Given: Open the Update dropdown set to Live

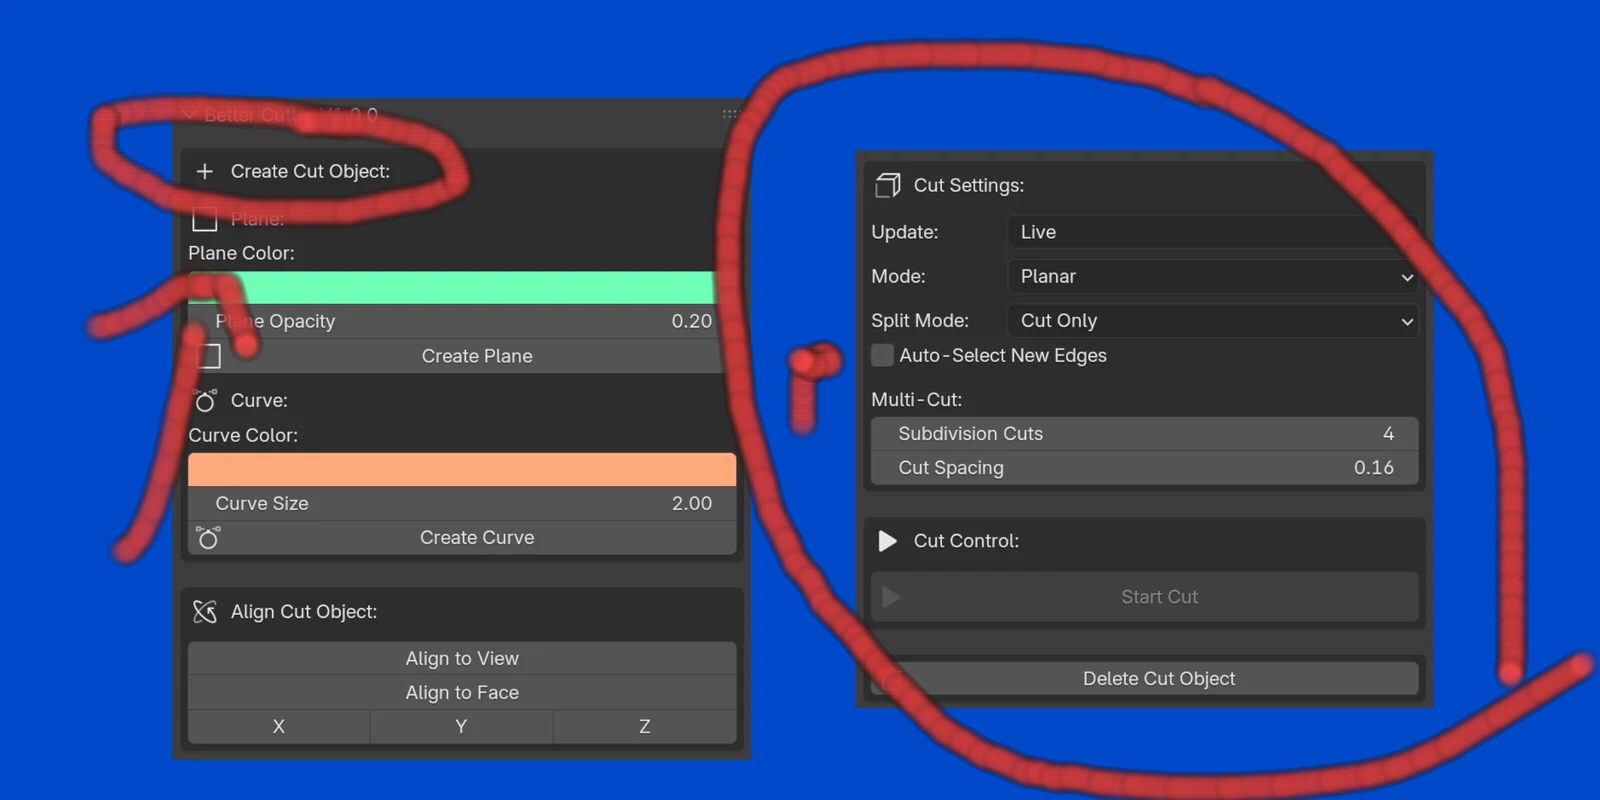Looking at the screenshot, I should tap(1212, 232).
